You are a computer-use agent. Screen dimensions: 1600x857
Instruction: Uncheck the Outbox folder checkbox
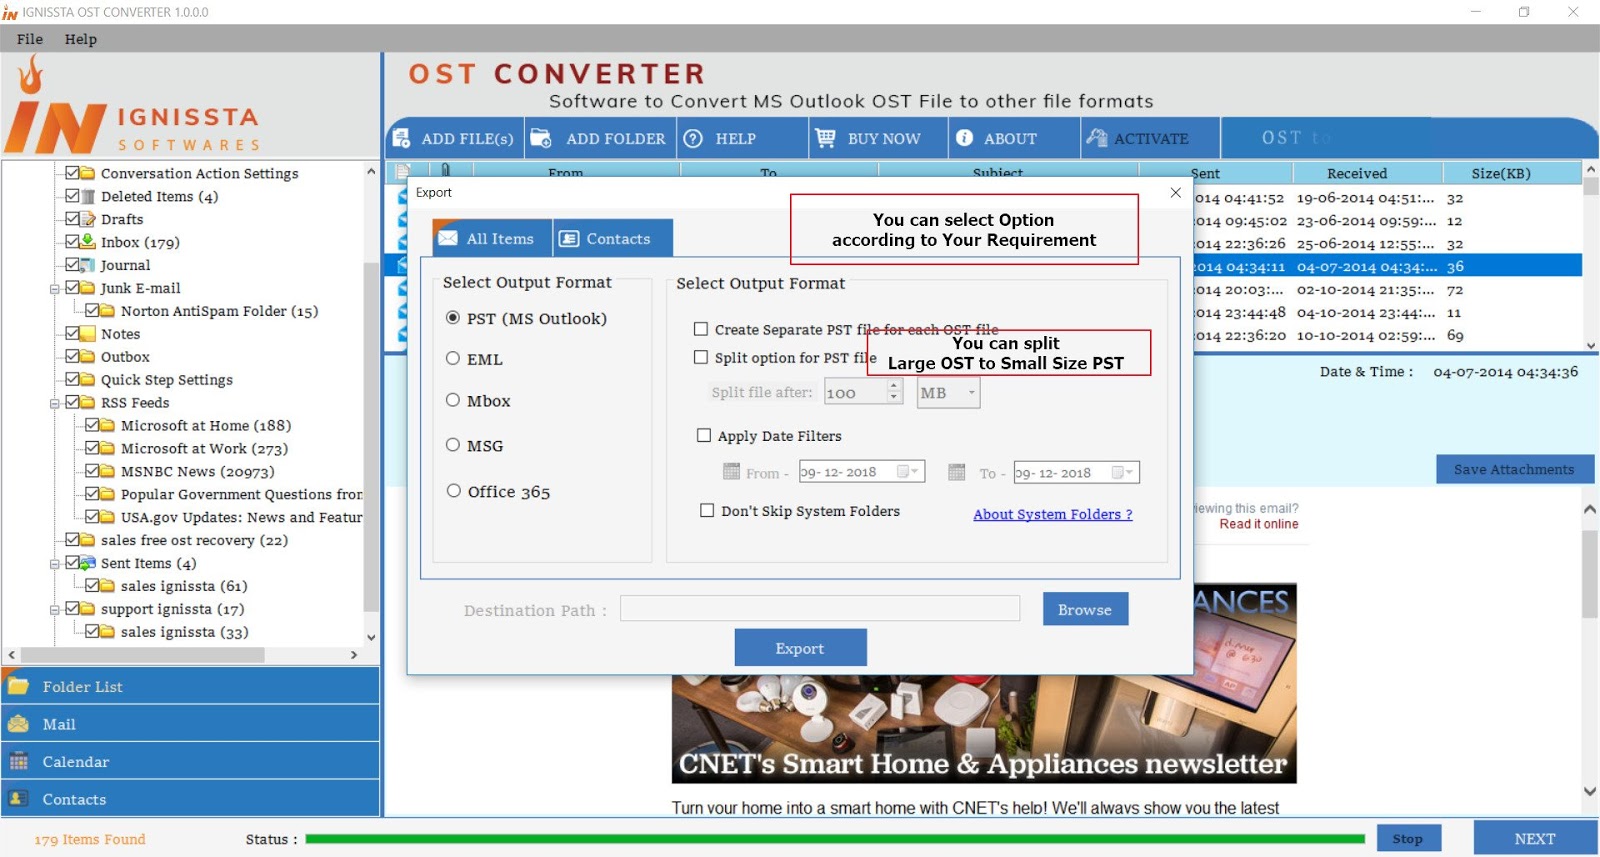(72, 356)
